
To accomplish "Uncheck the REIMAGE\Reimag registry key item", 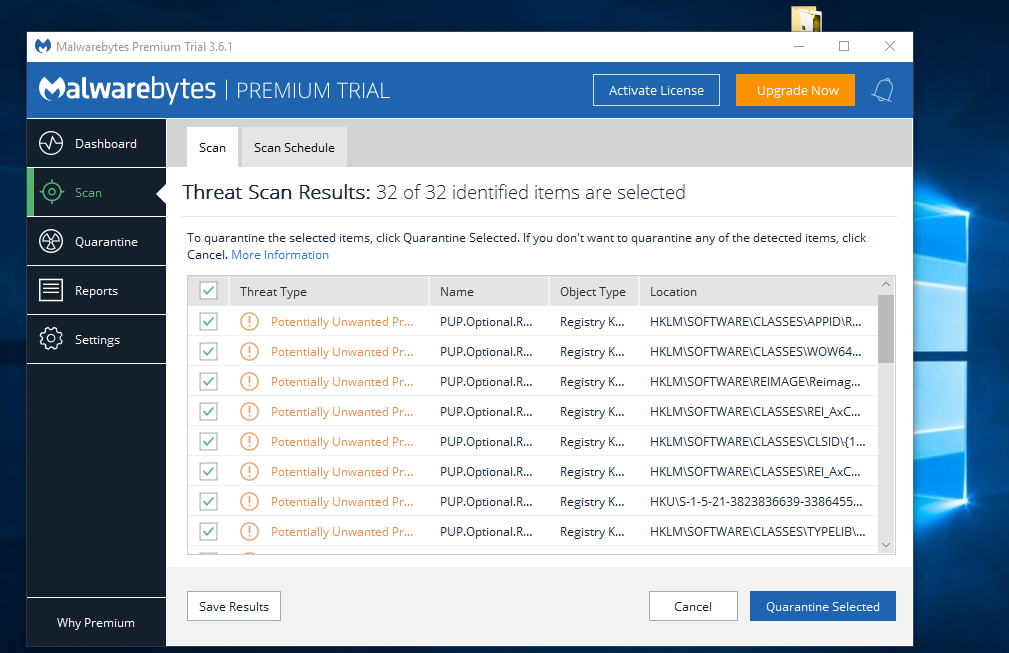I will click(208, 382).
